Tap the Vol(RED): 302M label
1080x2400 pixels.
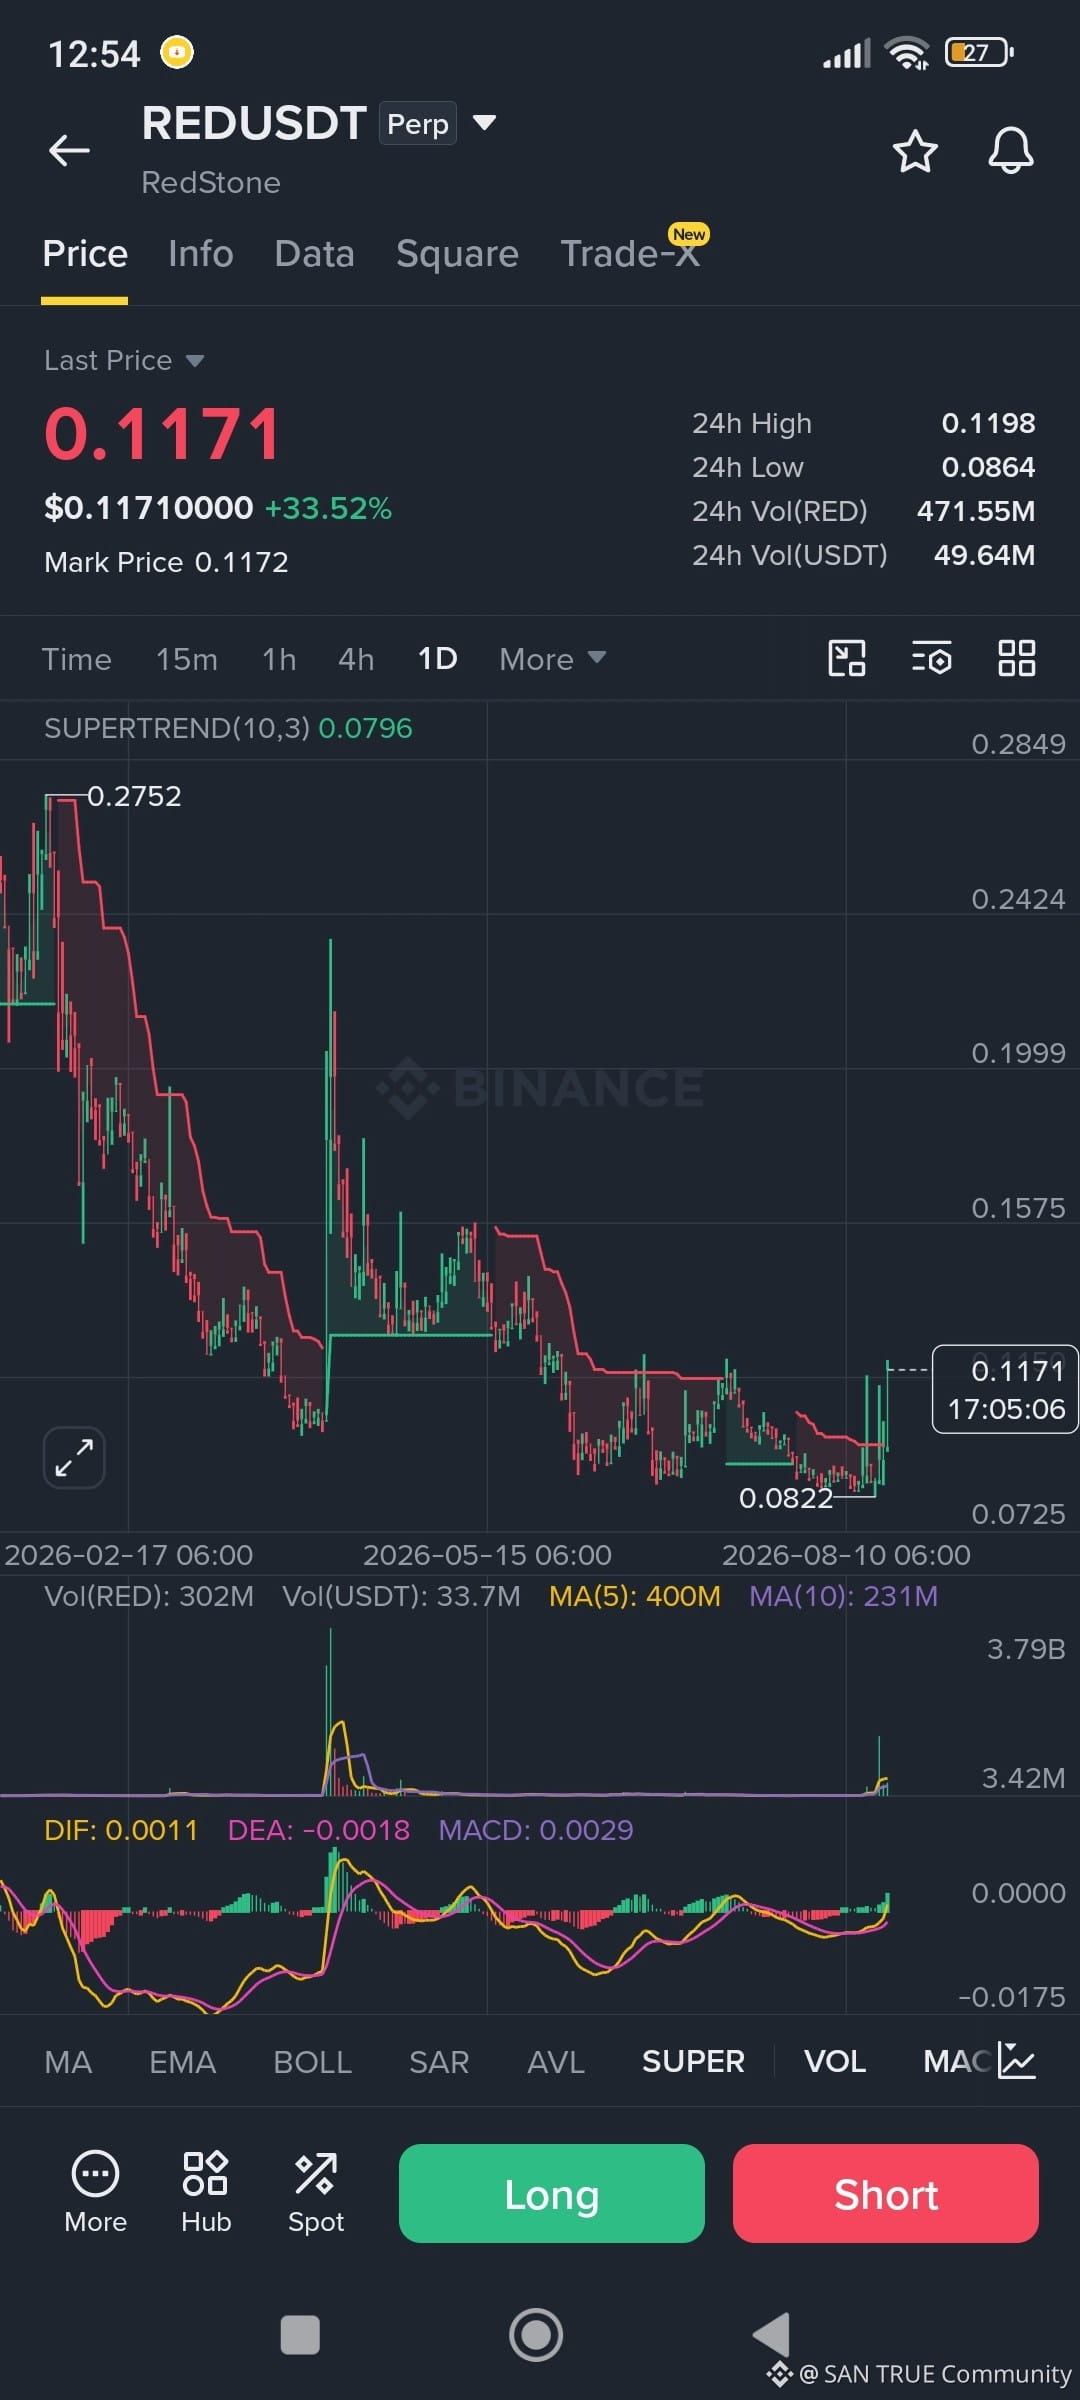(149, 1596)
